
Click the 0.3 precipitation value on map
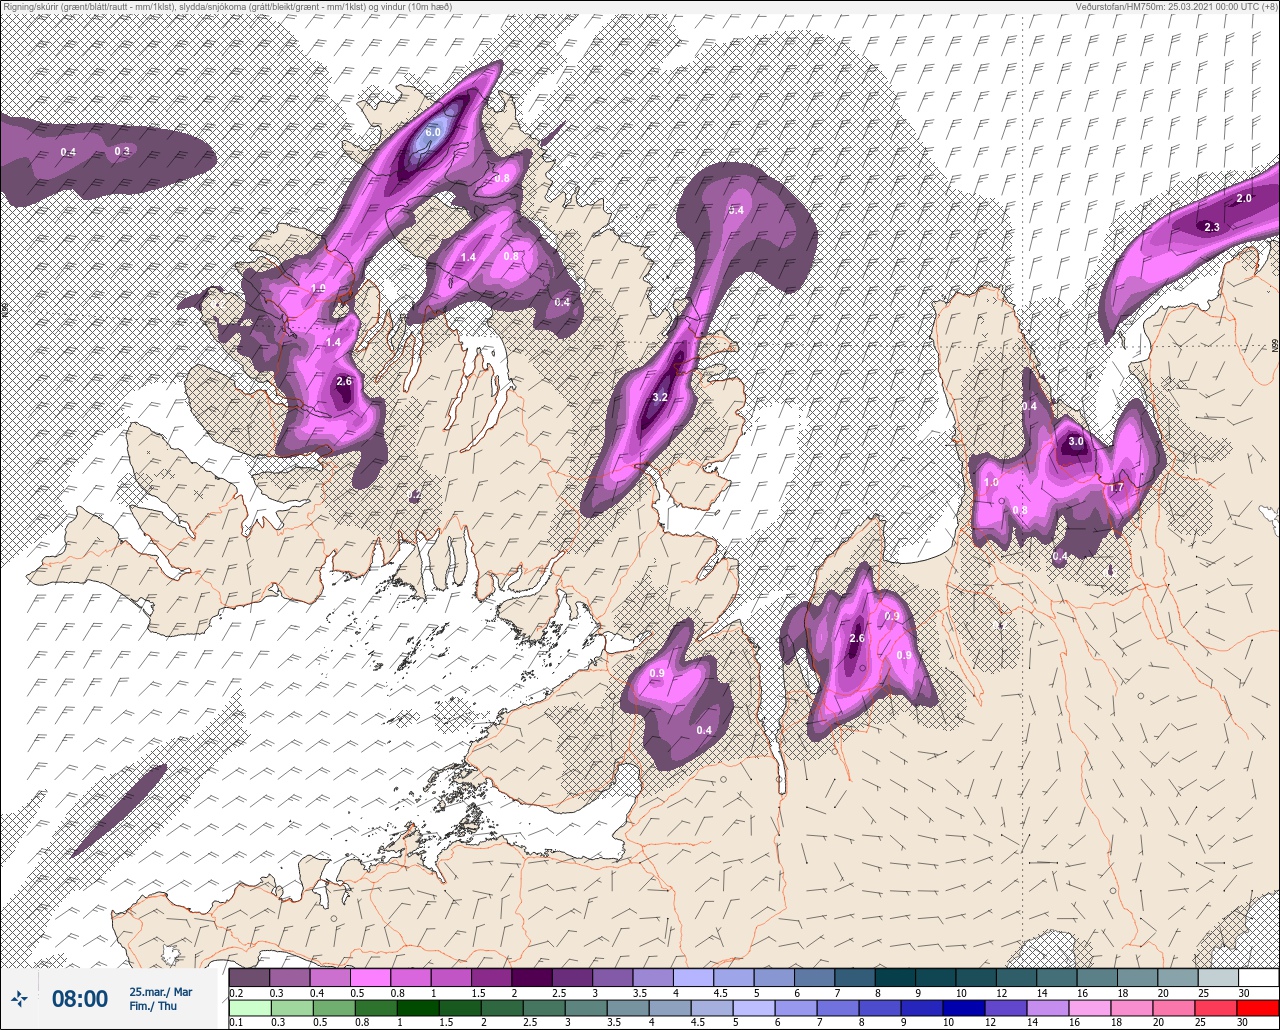[x=122, y=151]
